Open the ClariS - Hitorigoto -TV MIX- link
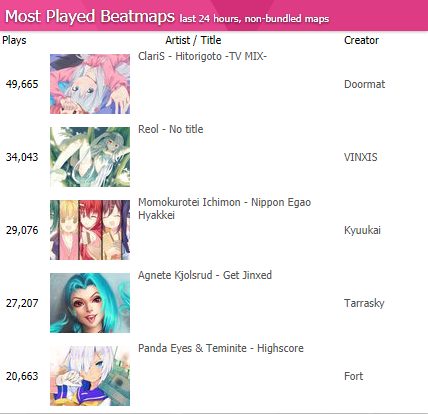This screenshot has height=414, width=428. [x=203, y=56]
